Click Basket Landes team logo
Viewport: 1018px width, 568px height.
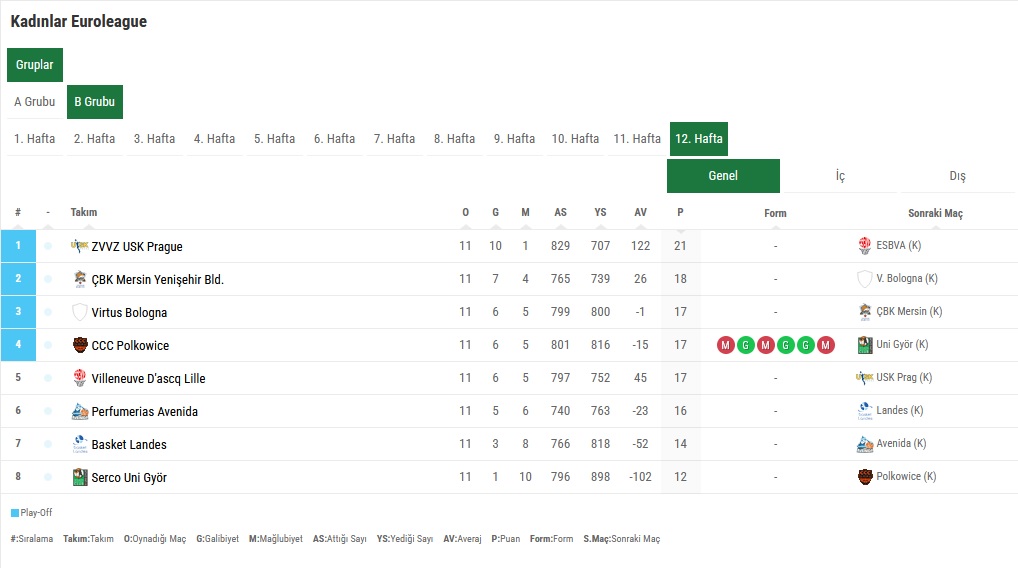pyautogui.click(x=80, y=444)
